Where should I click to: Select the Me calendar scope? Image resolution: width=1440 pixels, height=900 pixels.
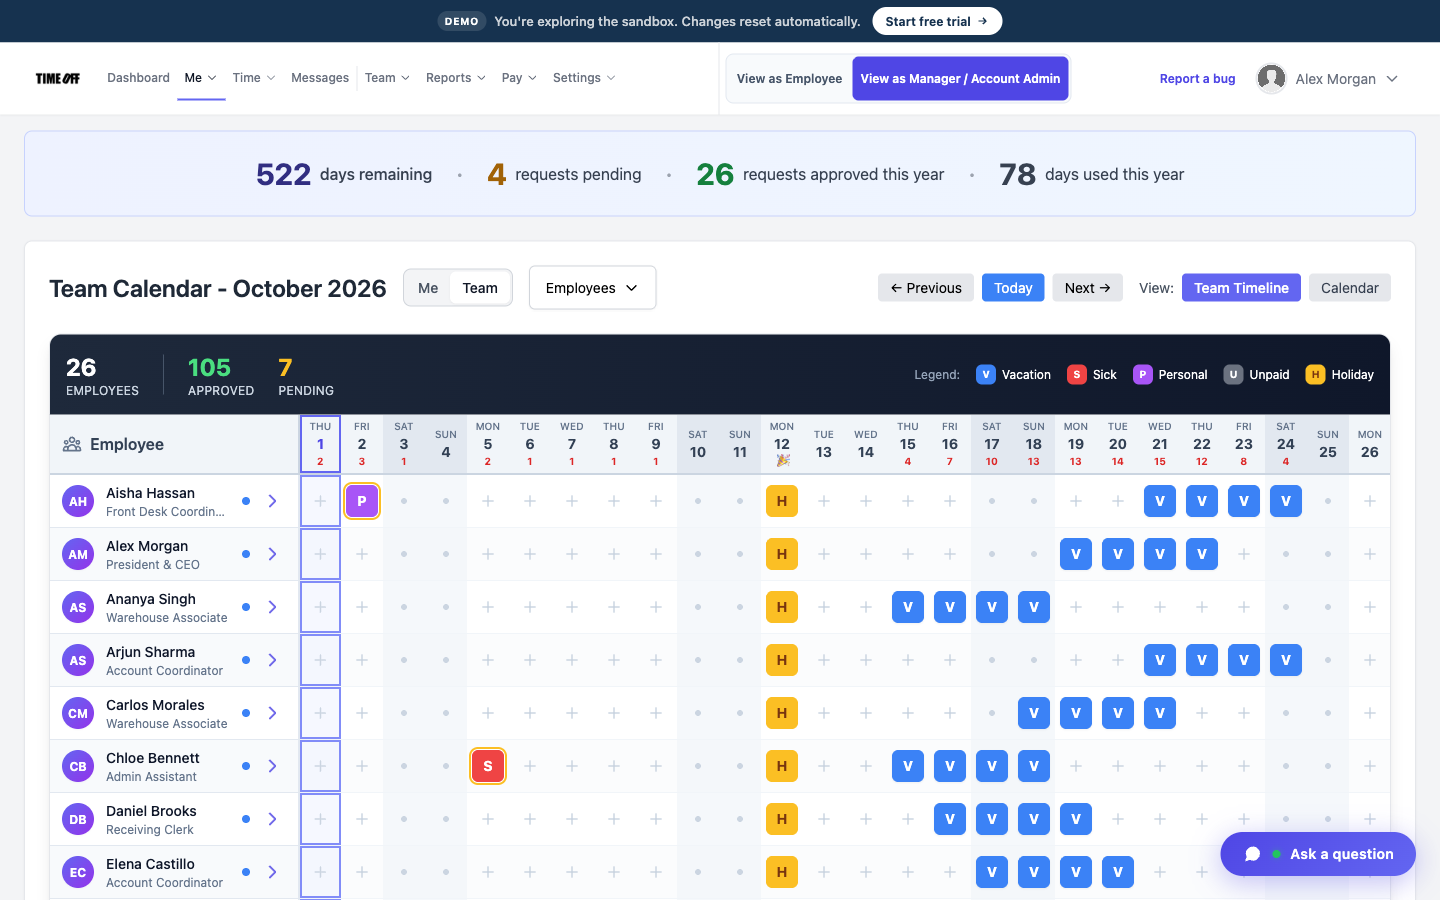click(x=428, y=288)
